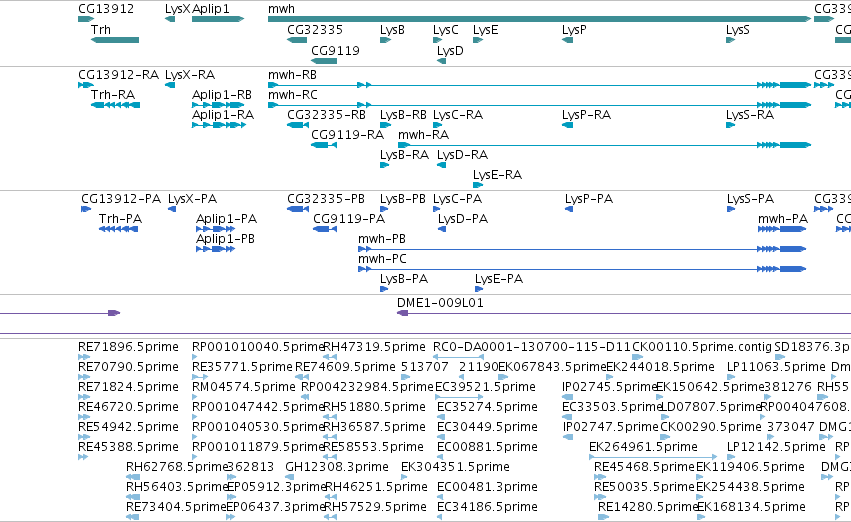This screenshot has height=522, width=851.
Task: Click the EC39521.5prime EST label
Action: pyautogui.click(x=486, y=387)
